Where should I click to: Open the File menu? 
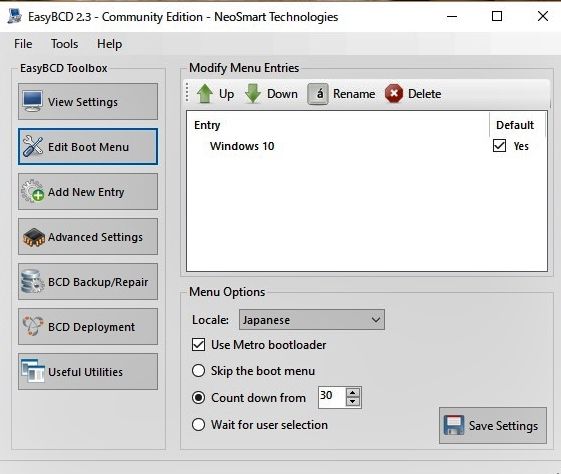pyautogui.click(x=23, y=44)
